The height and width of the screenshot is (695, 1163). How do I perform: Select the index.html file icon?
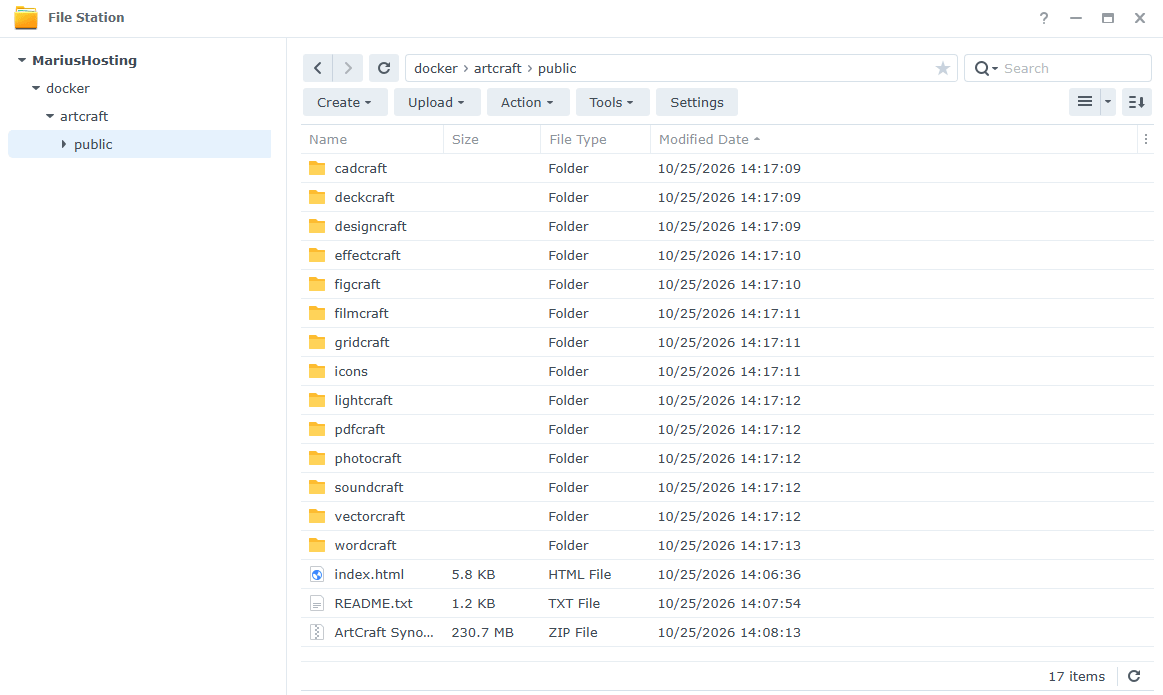click(x=317, y=574)
